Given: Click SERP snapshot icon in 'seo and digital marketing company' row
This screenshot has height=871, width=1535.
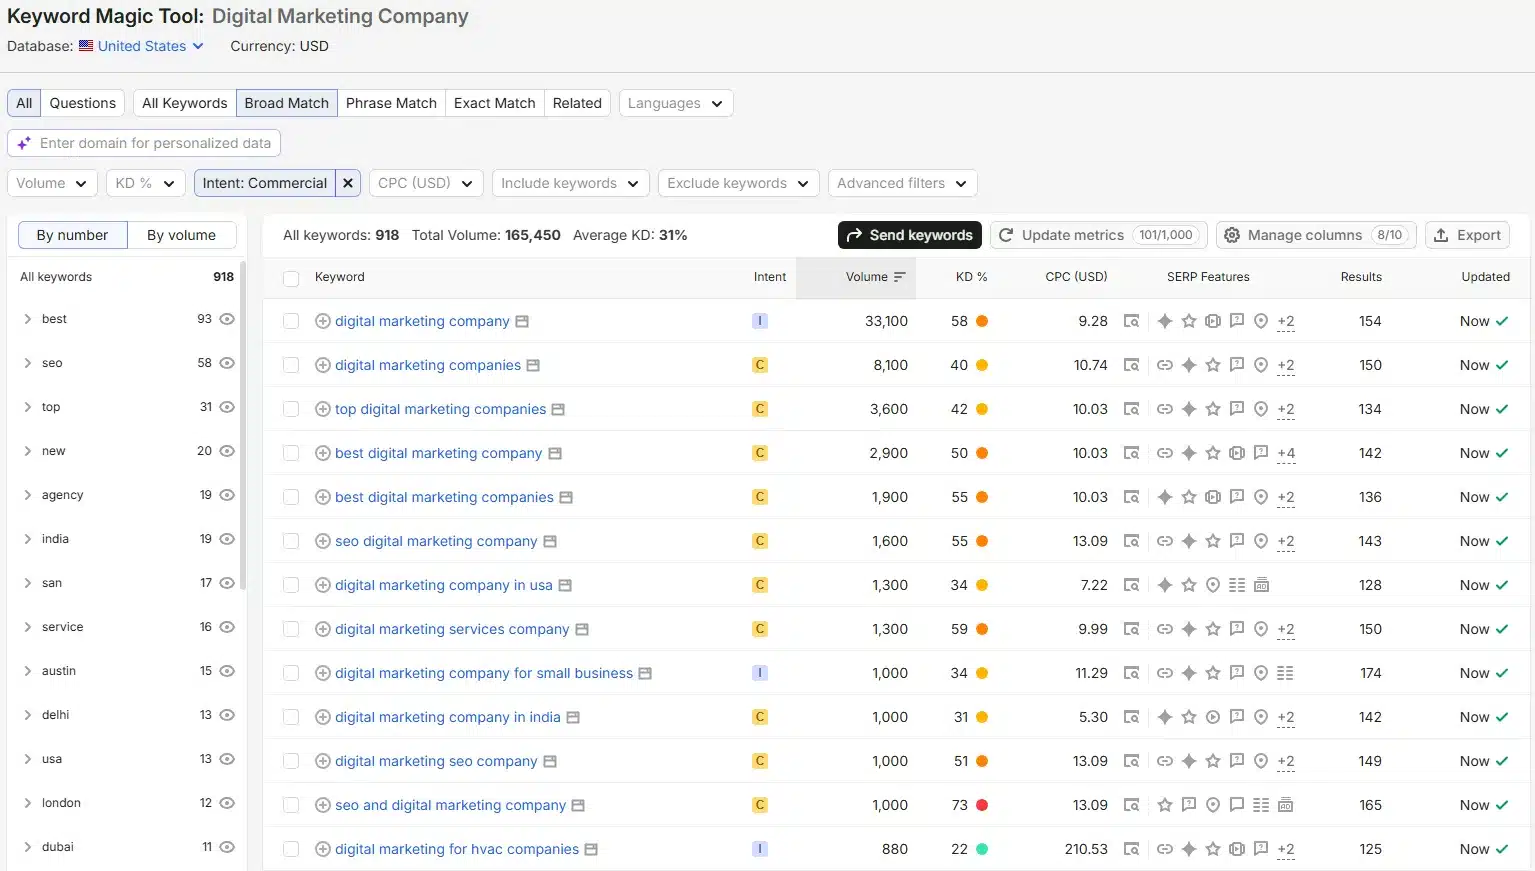Looking at the screenshot, I should (x=1131, y=805).
